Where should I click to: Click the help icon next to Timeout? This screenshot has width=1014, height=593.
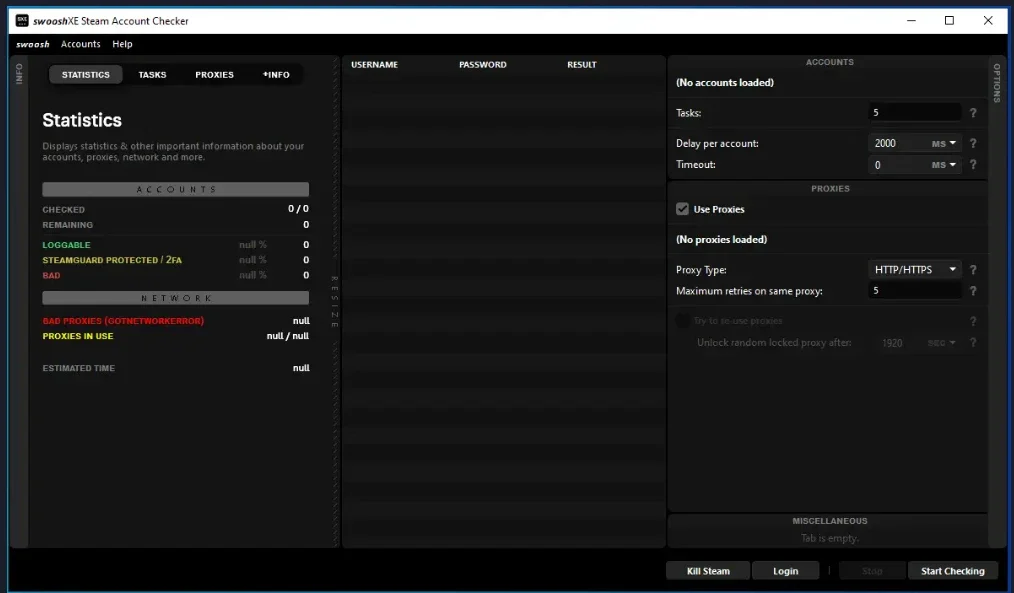973,165
